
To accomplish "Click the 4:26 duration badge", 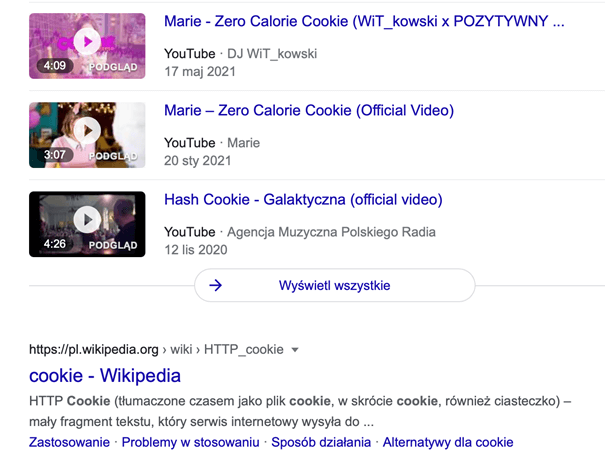I will pyautogui.click(x=53, y=244).
